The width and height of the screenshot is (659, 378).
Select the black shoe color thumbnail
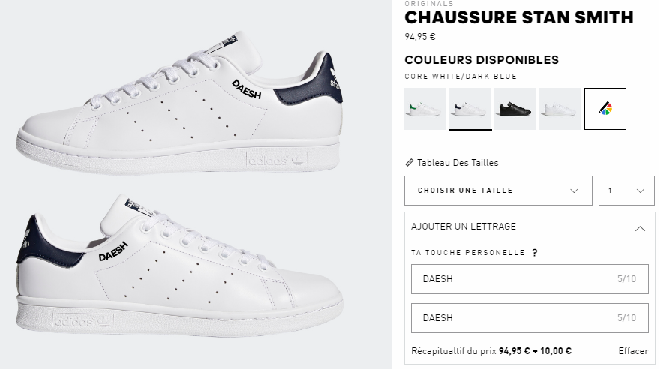pyautogui.click(x=515, y=109)
